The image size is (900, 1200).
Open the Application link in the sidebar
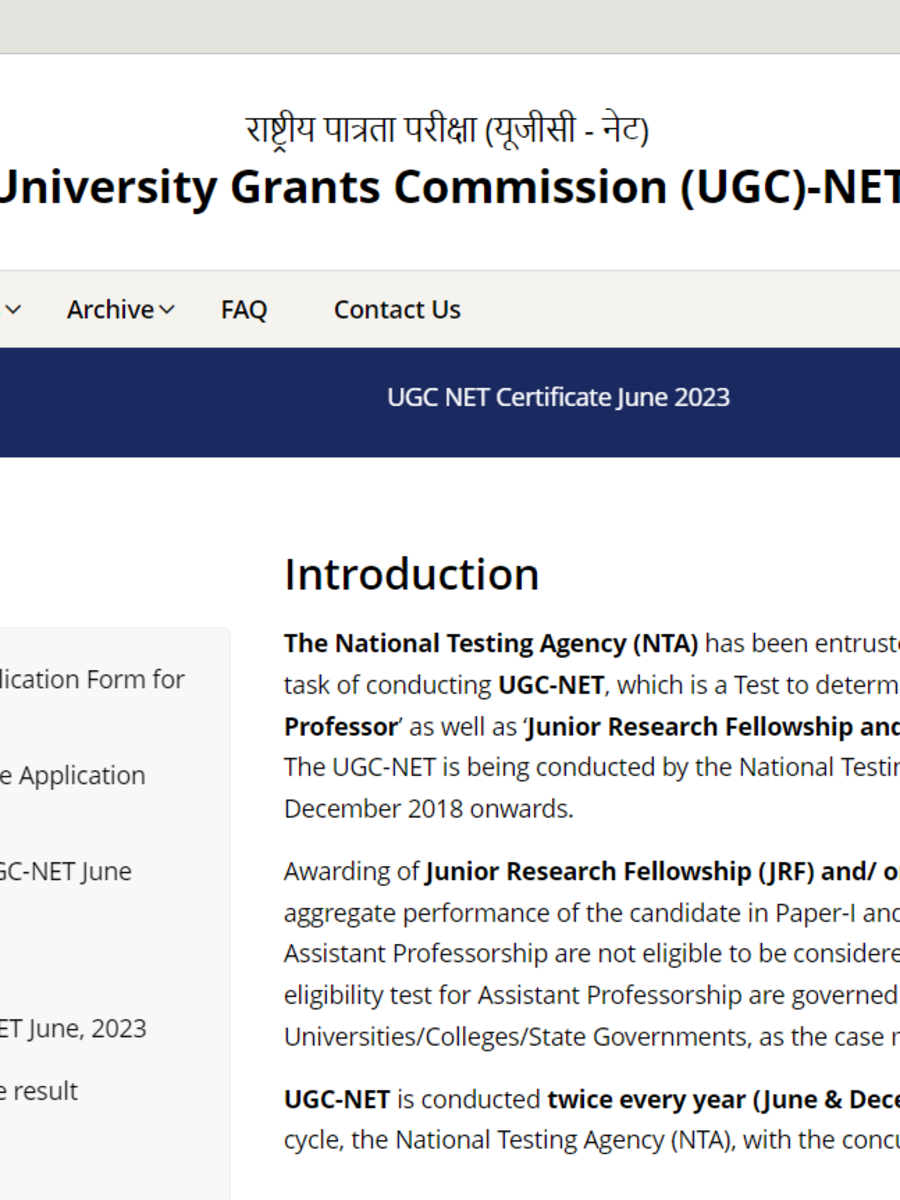pyautogui.click(x=72, y=775)
